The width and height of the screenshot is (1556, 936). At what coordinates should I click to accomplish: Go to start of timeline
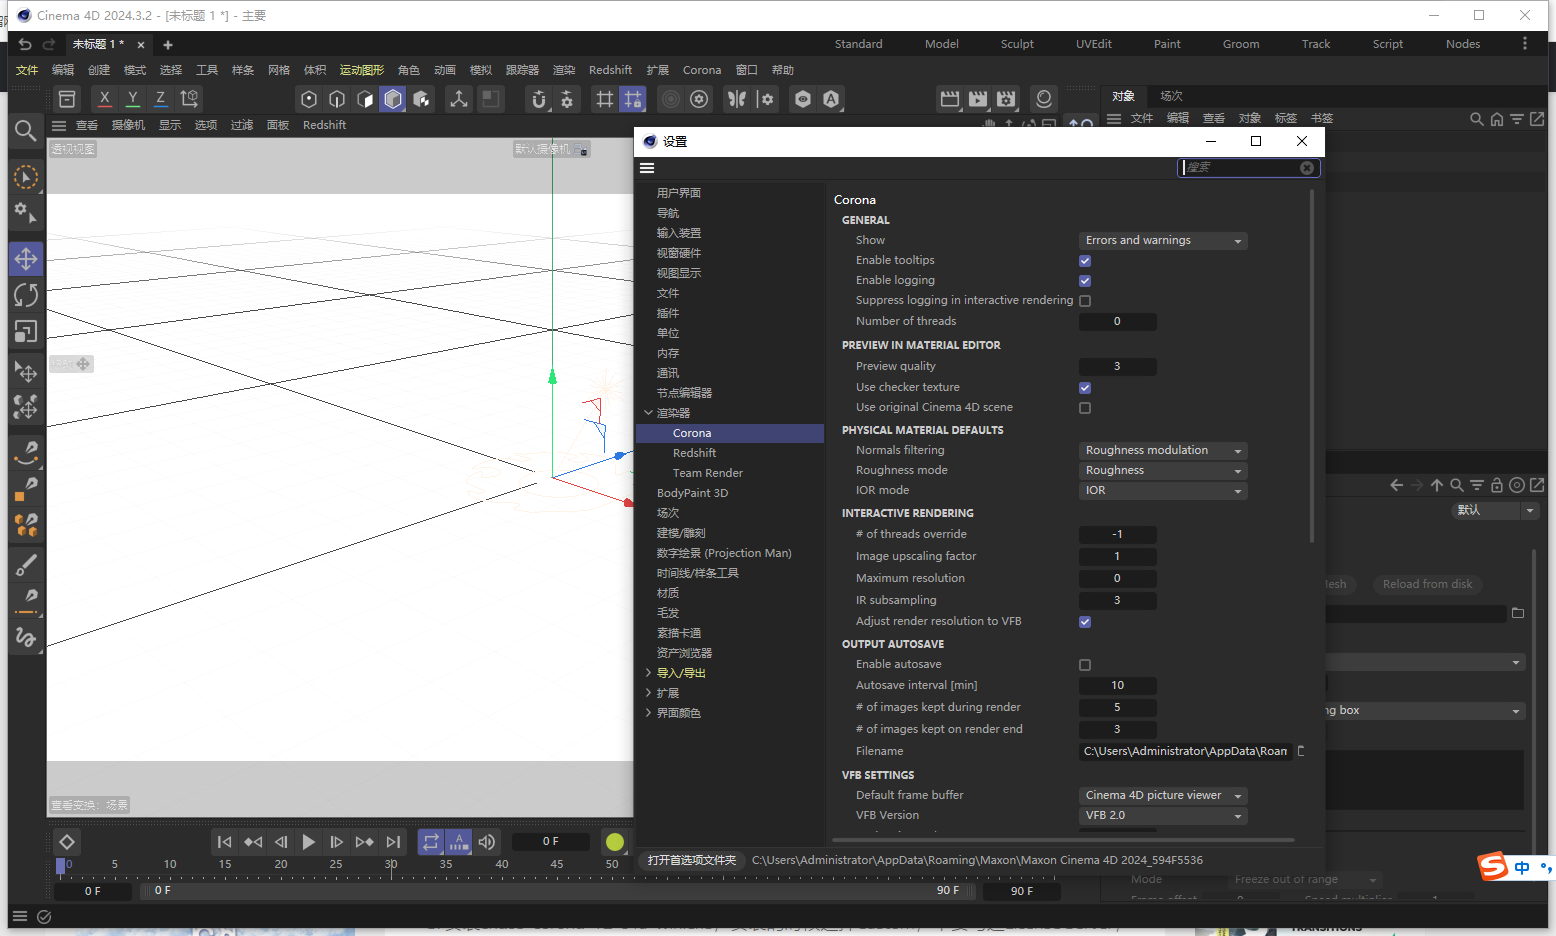click(x=224, y=842)
